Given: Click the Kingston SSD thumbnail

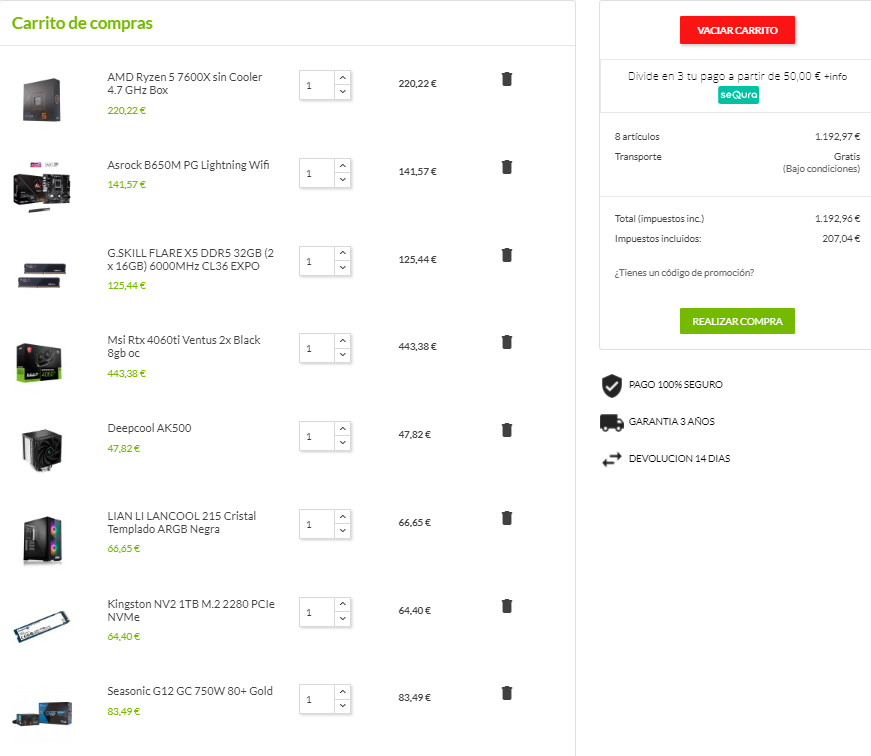Looking at the screenshot, I should (42, 626).
